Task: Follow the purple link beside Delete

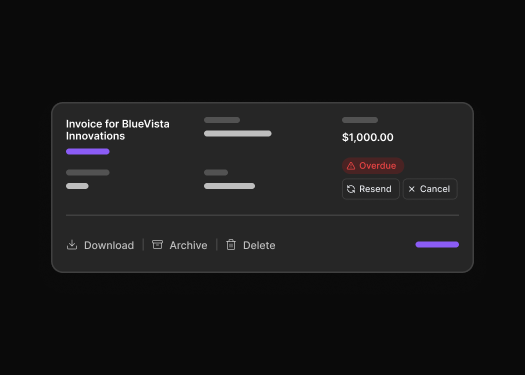Action: coord(437,244)
